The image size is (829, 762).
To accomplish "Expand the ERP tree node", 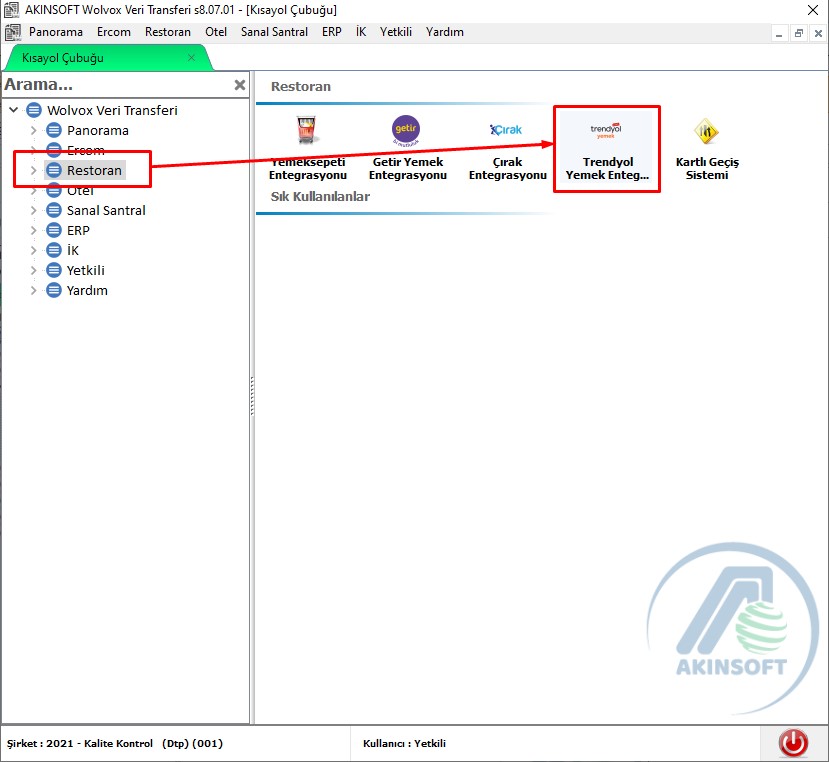I will click(33, 231).
